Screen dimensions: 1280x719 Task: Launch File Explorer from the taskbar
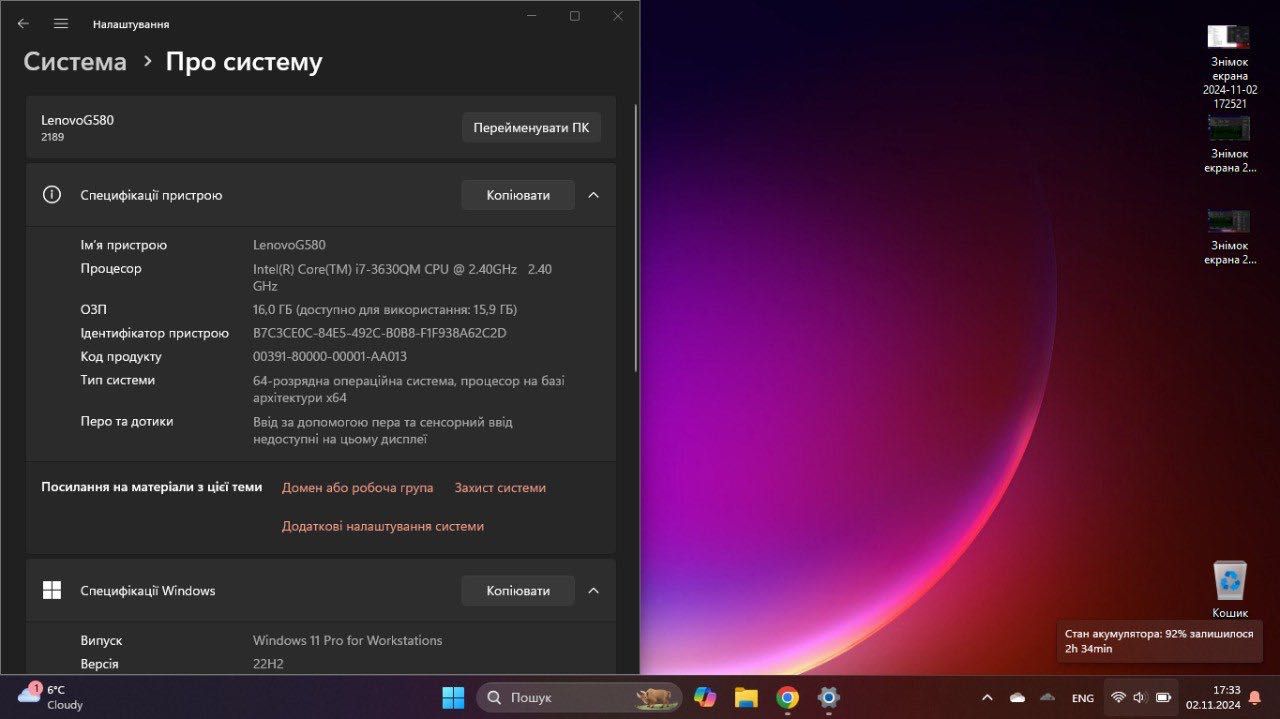[746, 697]
